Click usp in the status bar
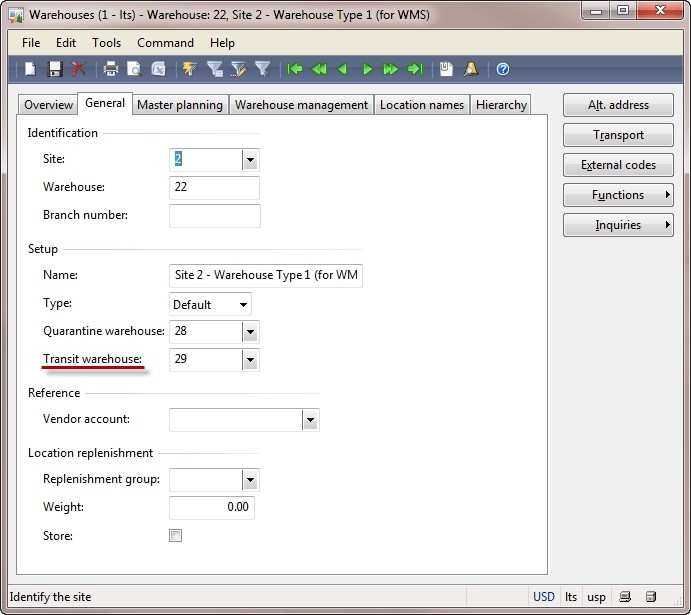This screenshot has width=691, height=615. (596, 596)
